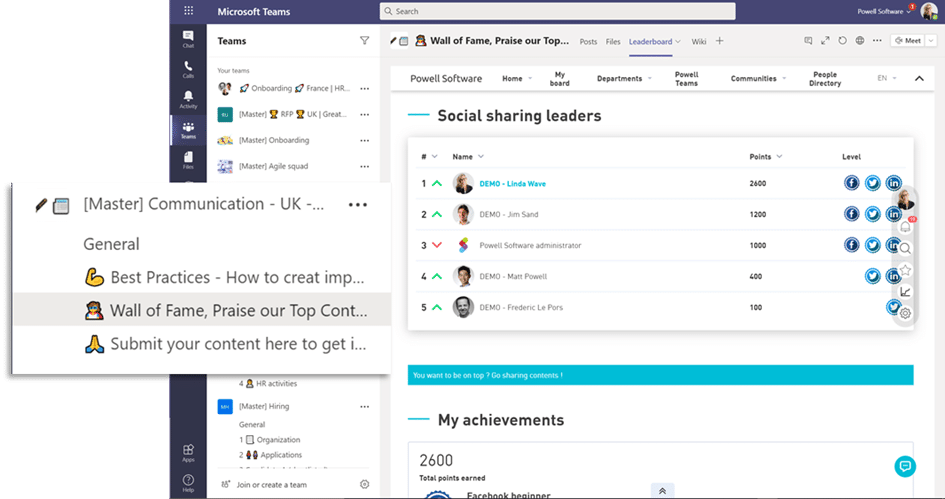The width and height of the screenshot is (945, 499).
Task: Click Linda Wave's Facebook level icon
Action: (852, 184)
